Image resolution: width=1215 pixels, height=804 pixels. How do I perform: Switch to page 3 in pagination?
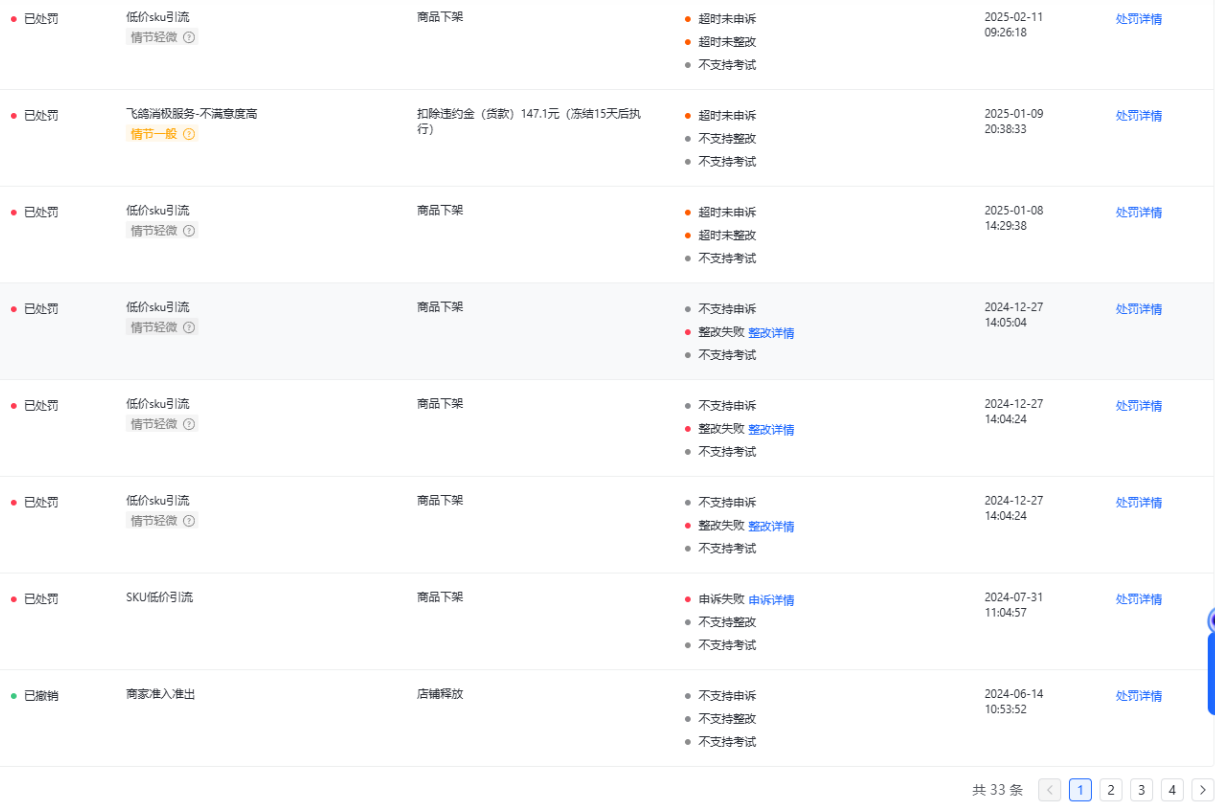[1141, 790]
